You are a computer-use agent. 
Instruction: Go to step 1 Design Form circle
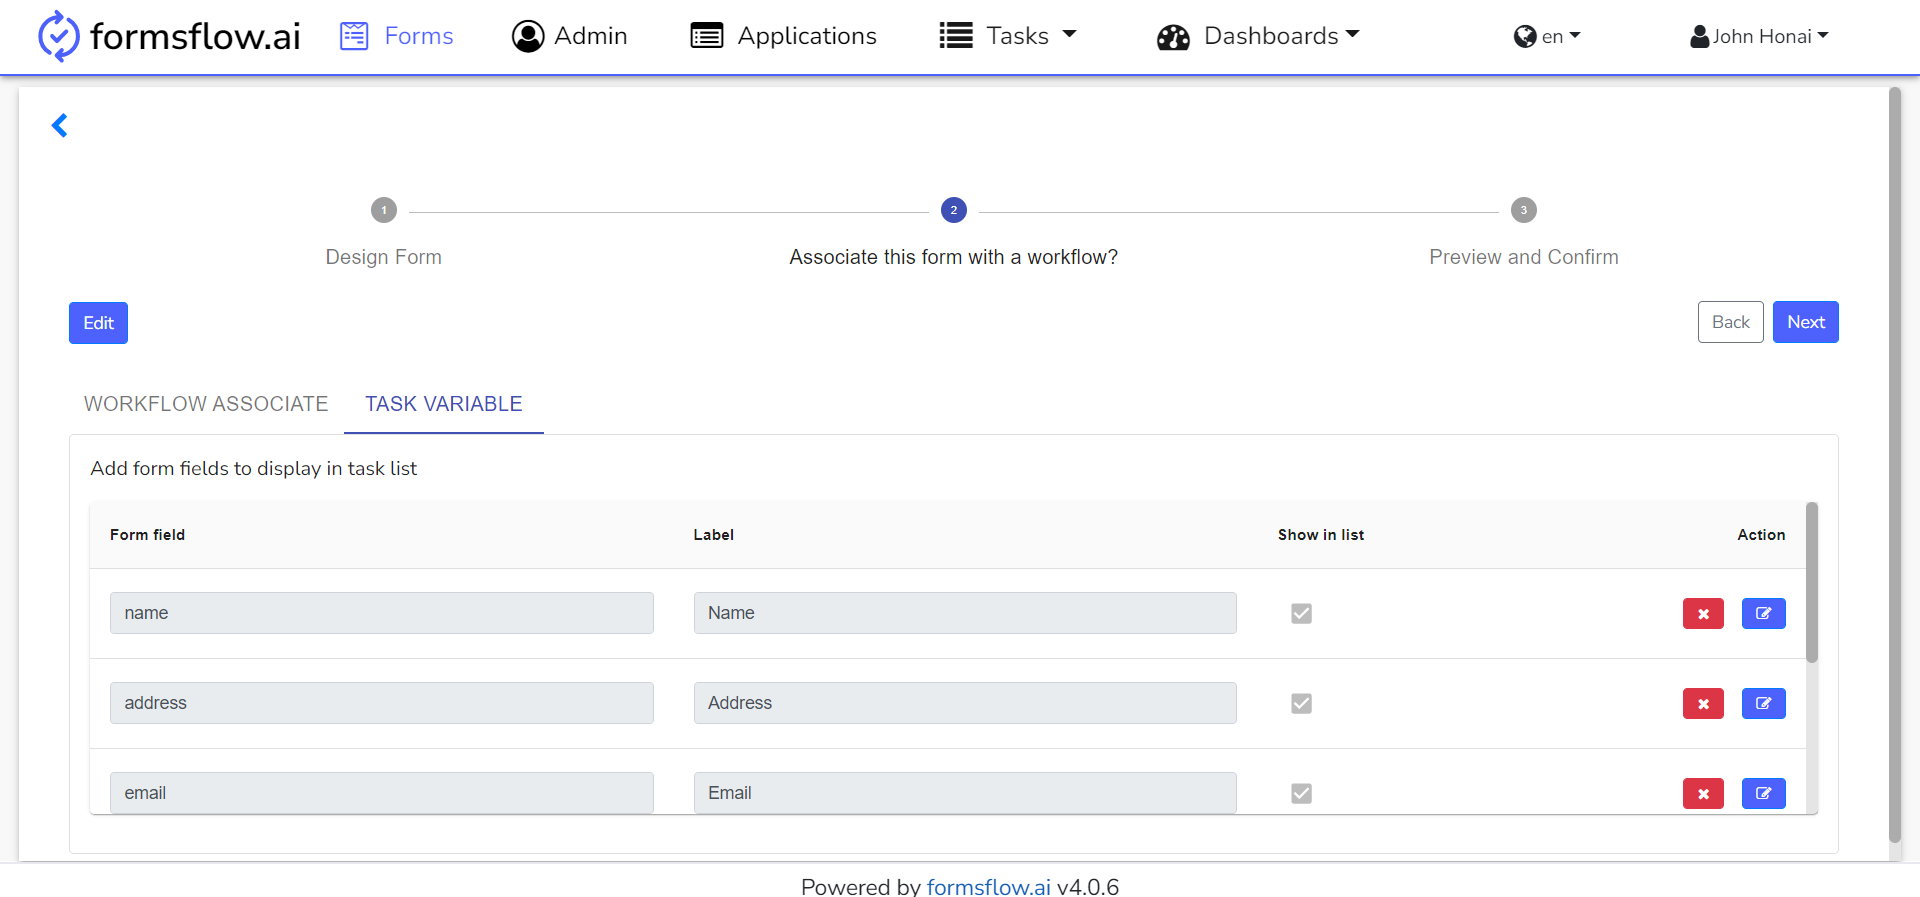point(384,210)
